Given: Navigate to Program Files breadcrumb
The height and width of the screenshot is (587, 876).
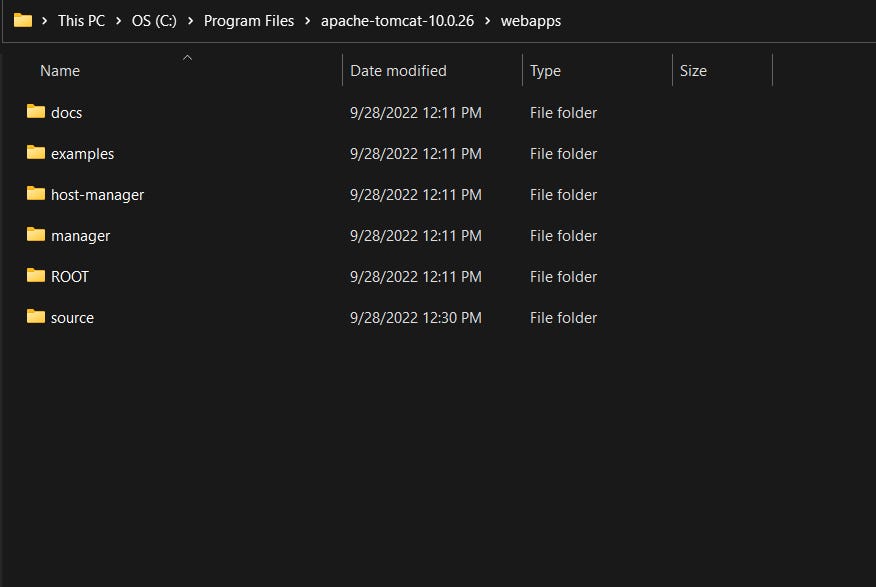Looking at the screenshot, I should (249, 21).
